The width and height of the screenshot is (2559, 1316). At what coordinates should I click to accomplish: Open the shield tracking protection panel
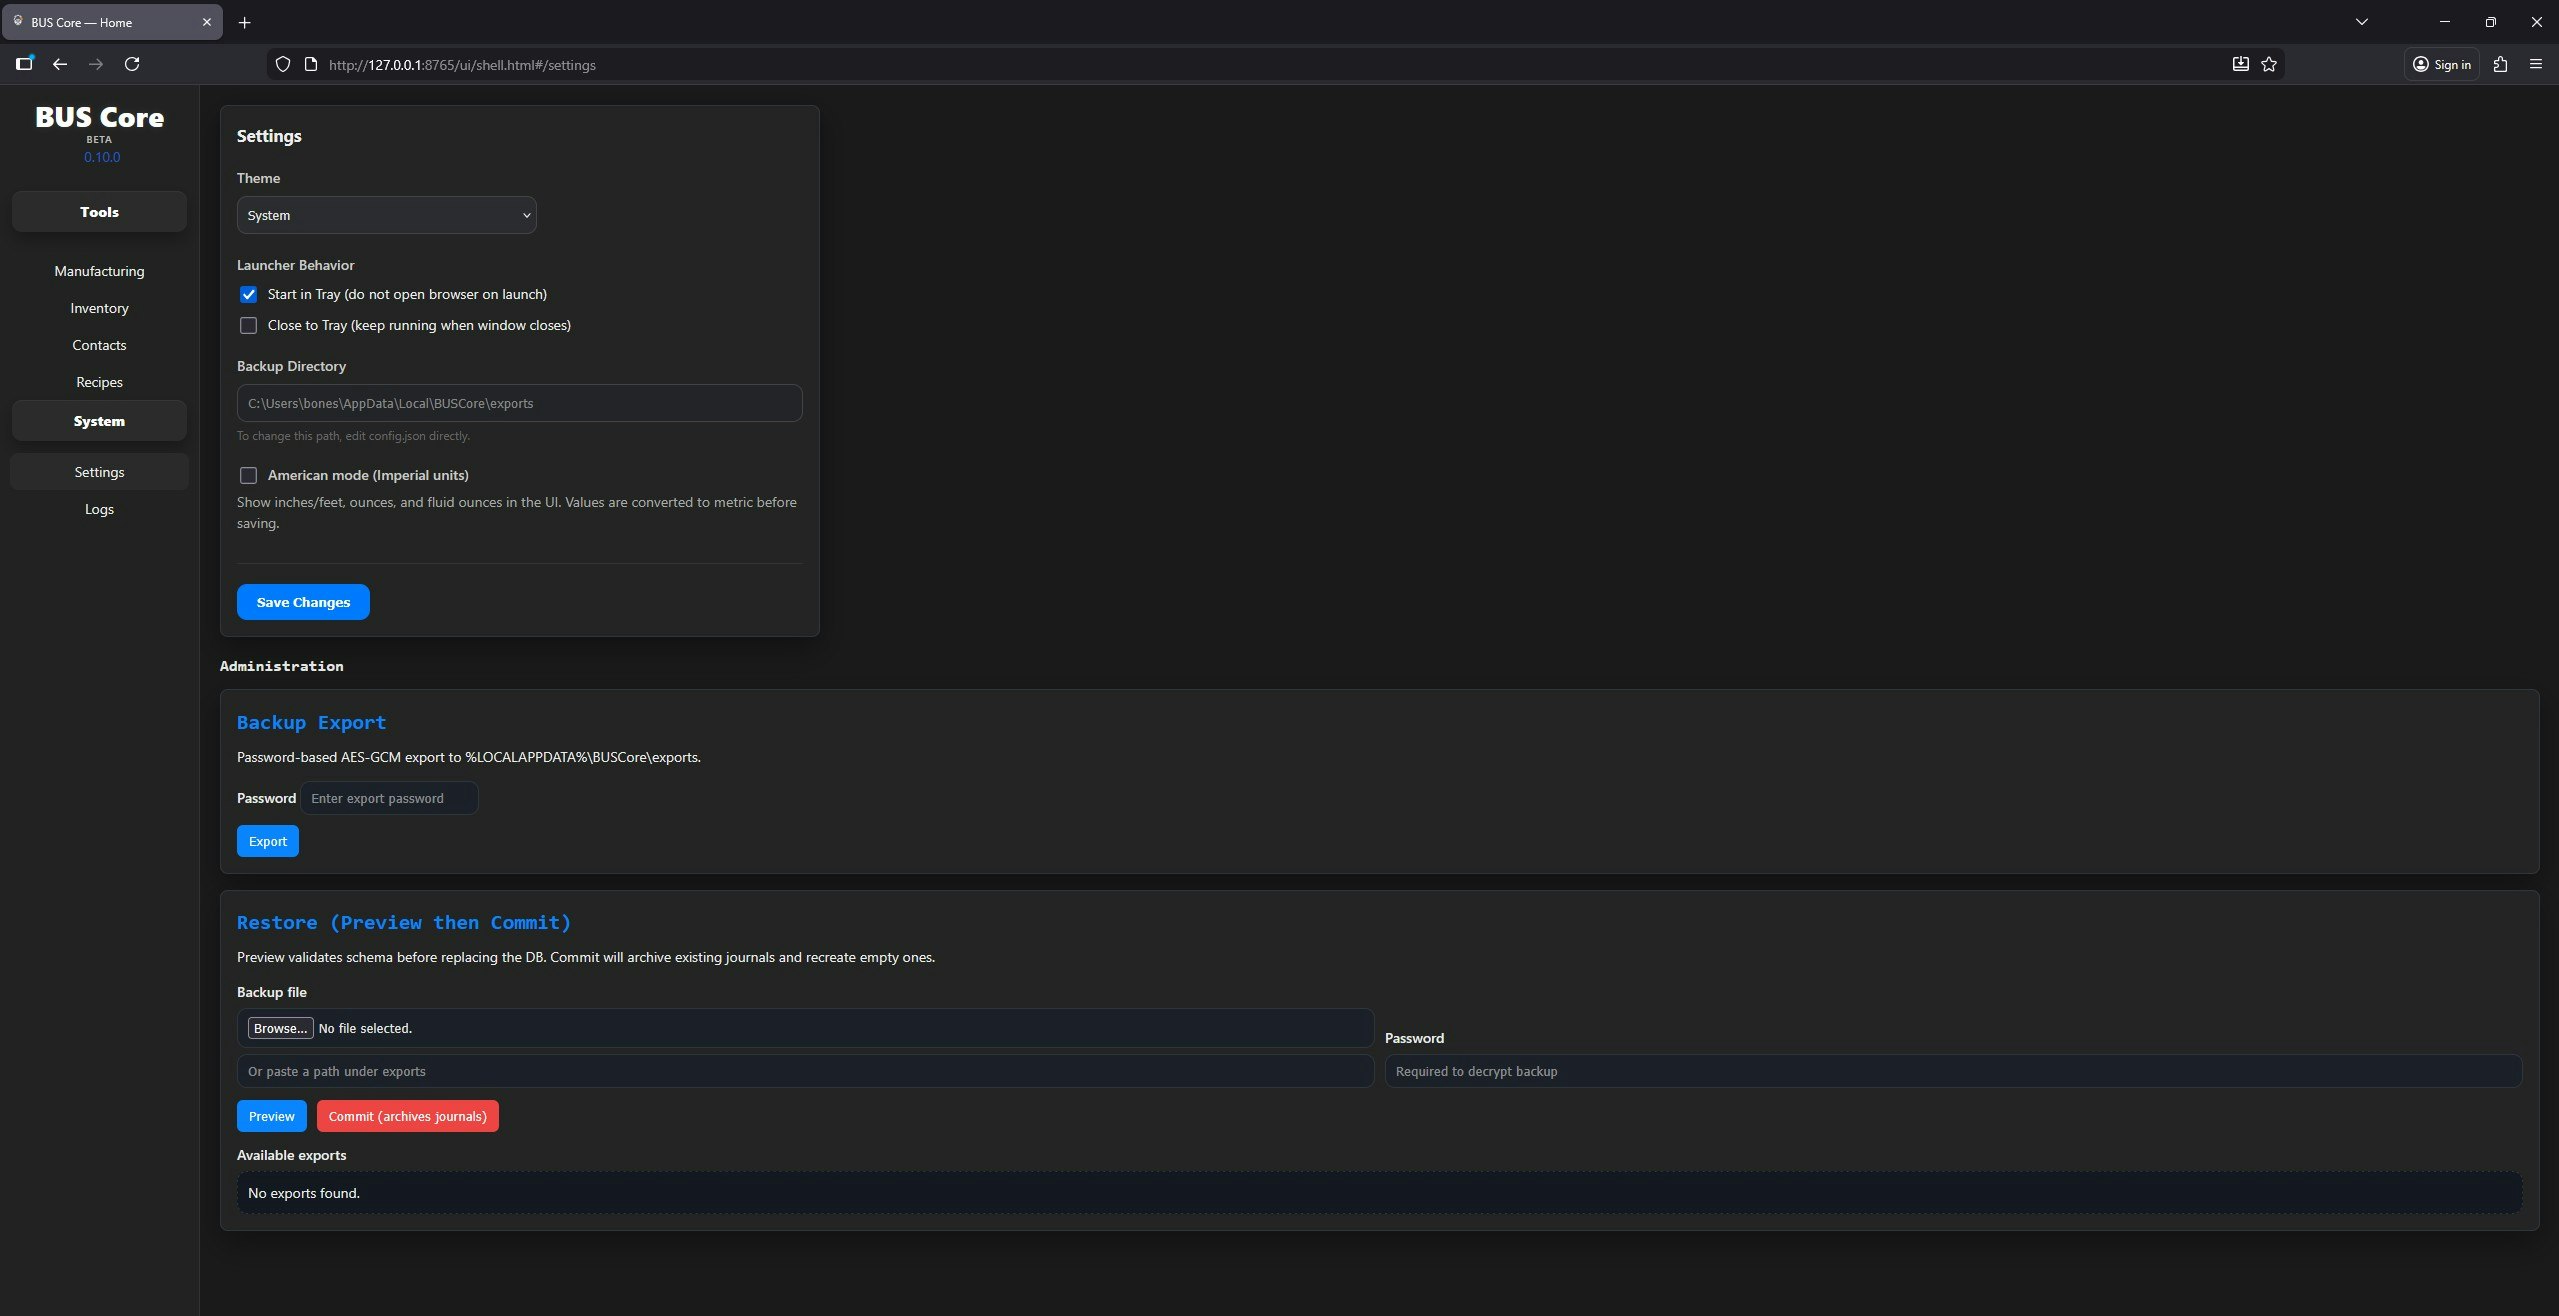point(283,64)
